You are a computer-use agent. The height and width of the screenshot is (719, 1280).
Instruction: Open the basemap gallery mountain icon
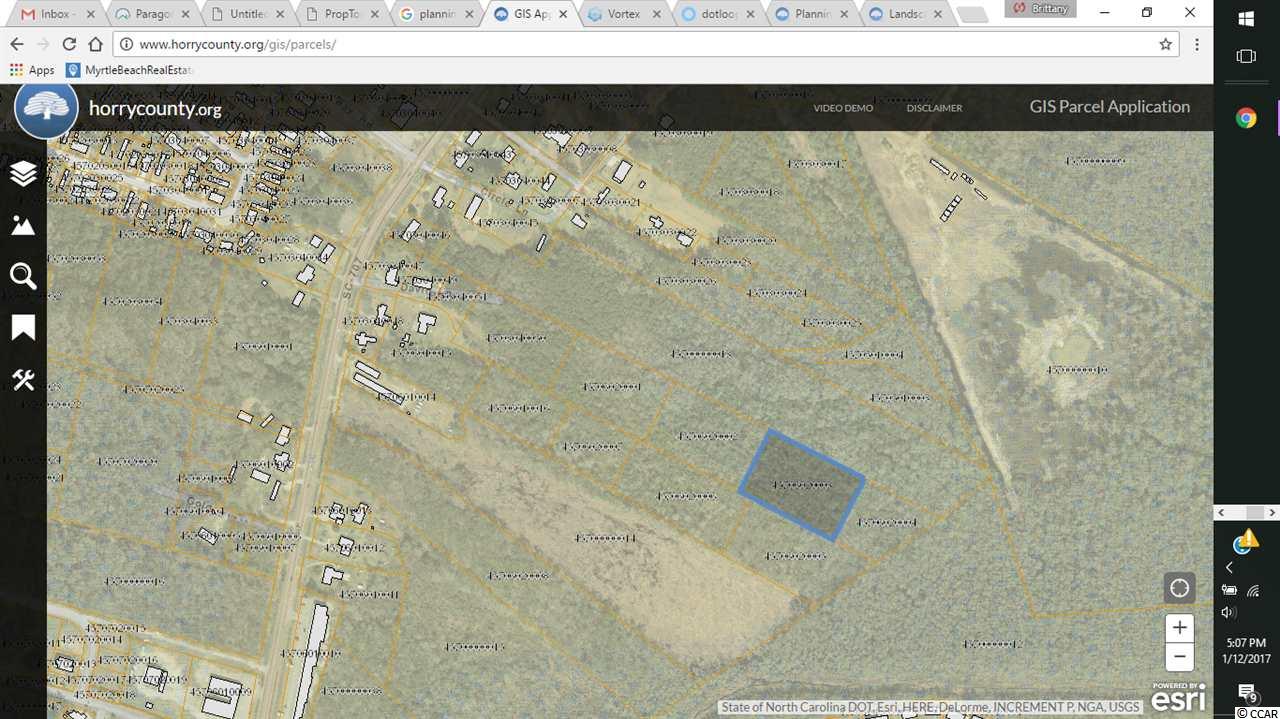[23, 226]
